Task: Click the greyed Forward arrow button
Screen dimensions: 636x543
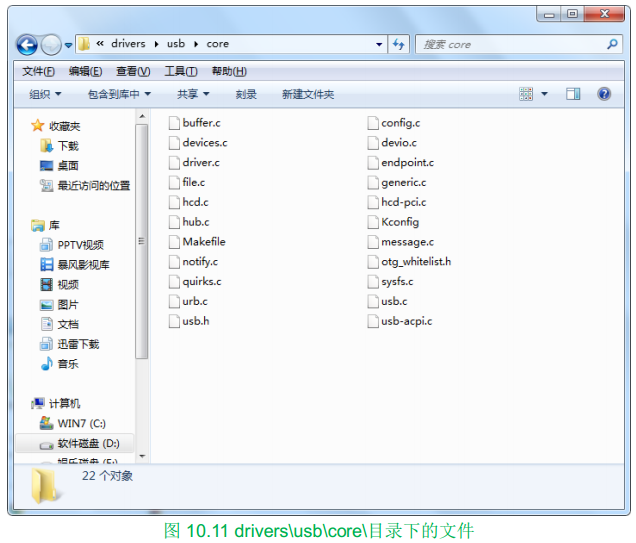Action: [51, 45]
